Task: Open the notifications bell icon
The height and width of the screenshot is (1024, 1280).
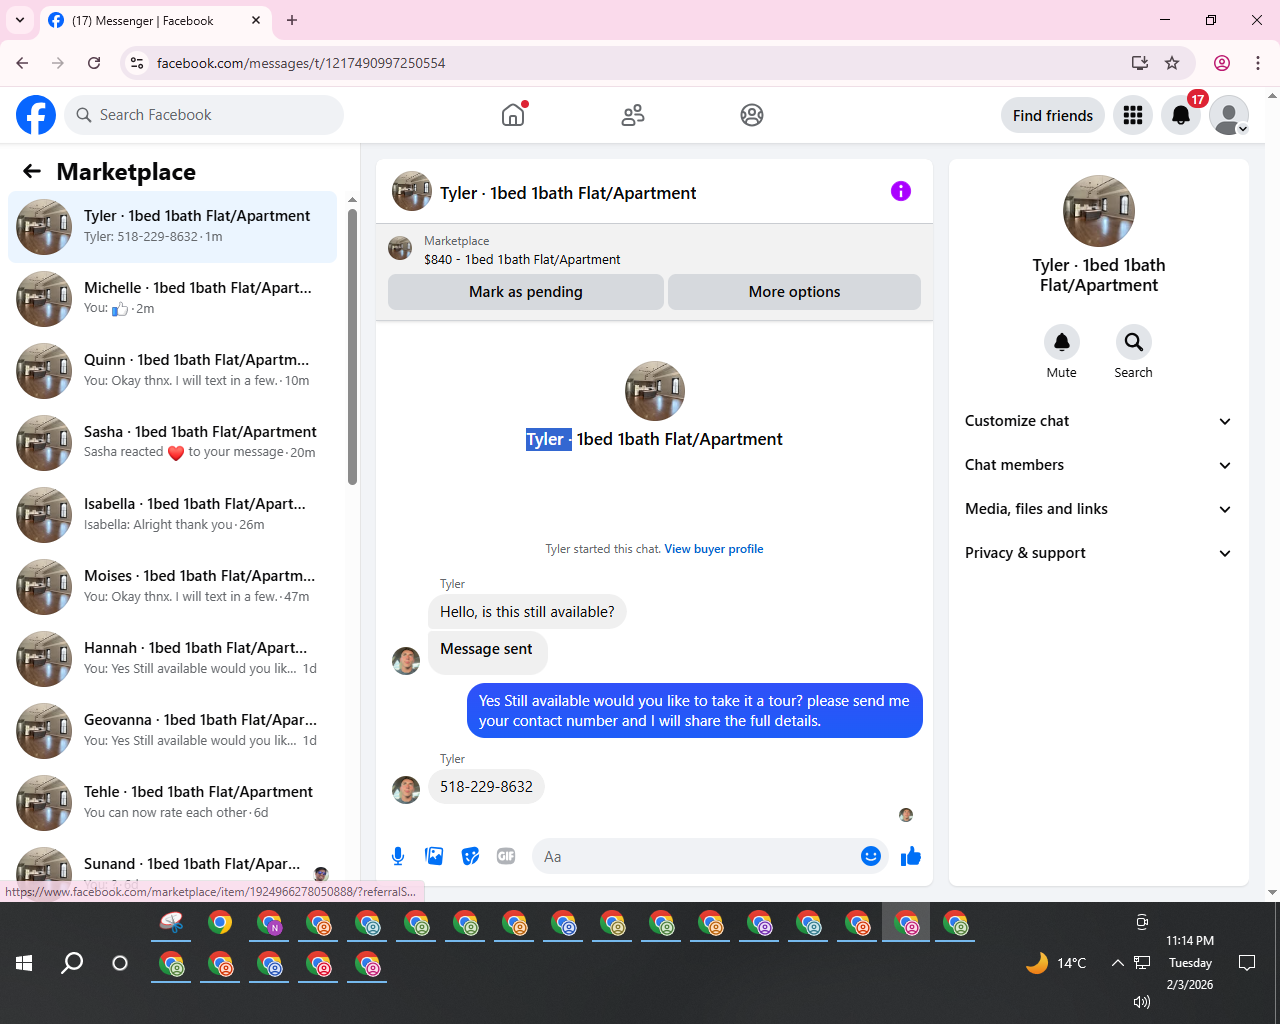Action: pyautogui.click(x=1181, y=115)
